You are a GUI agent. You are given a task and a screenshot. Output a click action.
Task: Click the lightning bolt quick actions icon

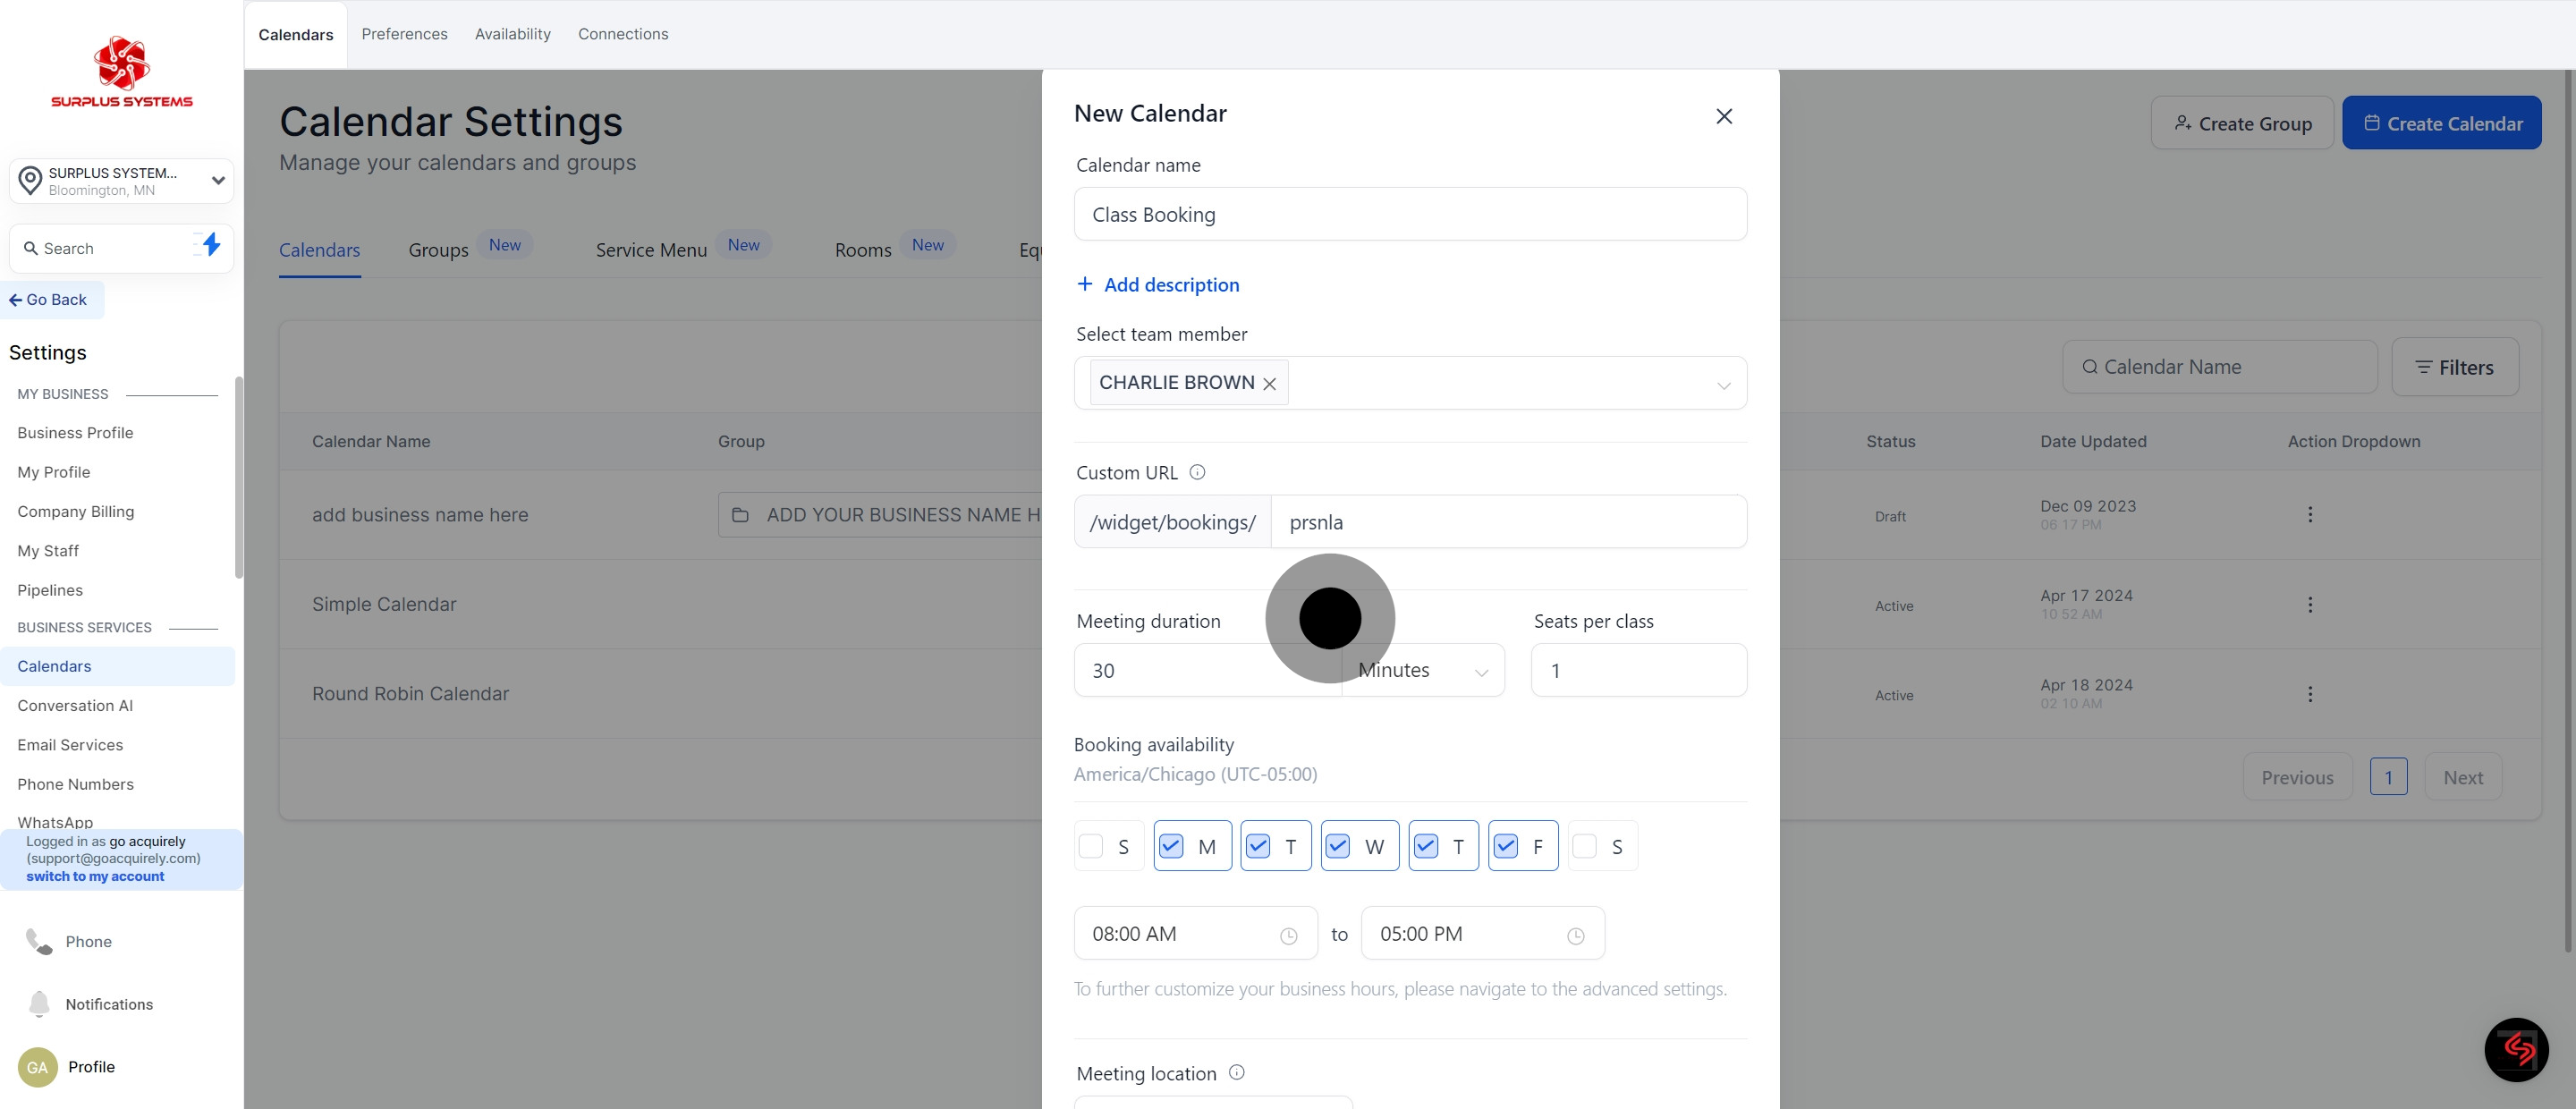pos(210,245)
